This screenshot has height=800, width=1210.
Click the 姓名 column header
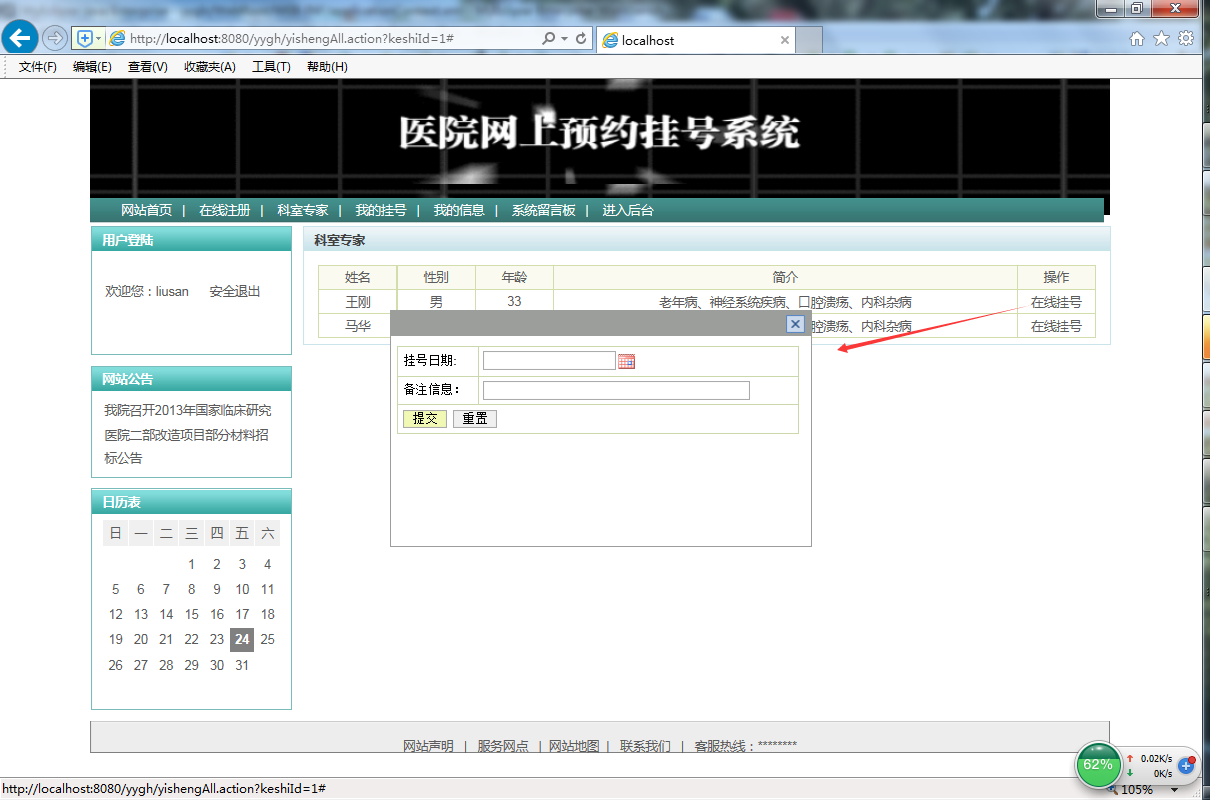click(x=358, y=277)
